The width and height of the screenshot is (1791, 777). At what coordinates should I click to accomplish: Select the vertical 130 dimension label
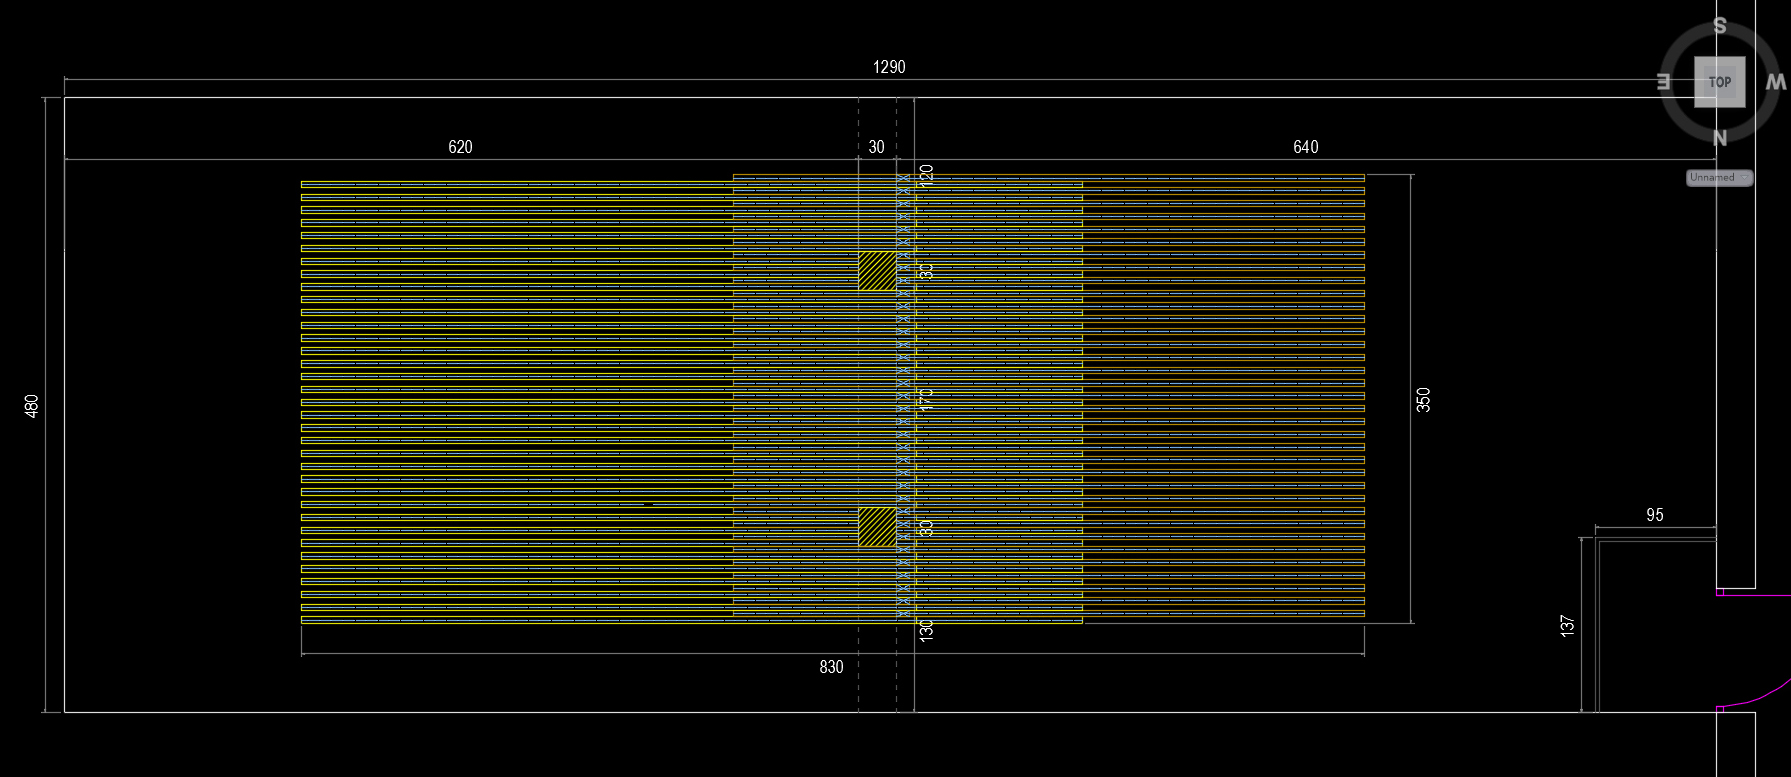coord(927,630)
